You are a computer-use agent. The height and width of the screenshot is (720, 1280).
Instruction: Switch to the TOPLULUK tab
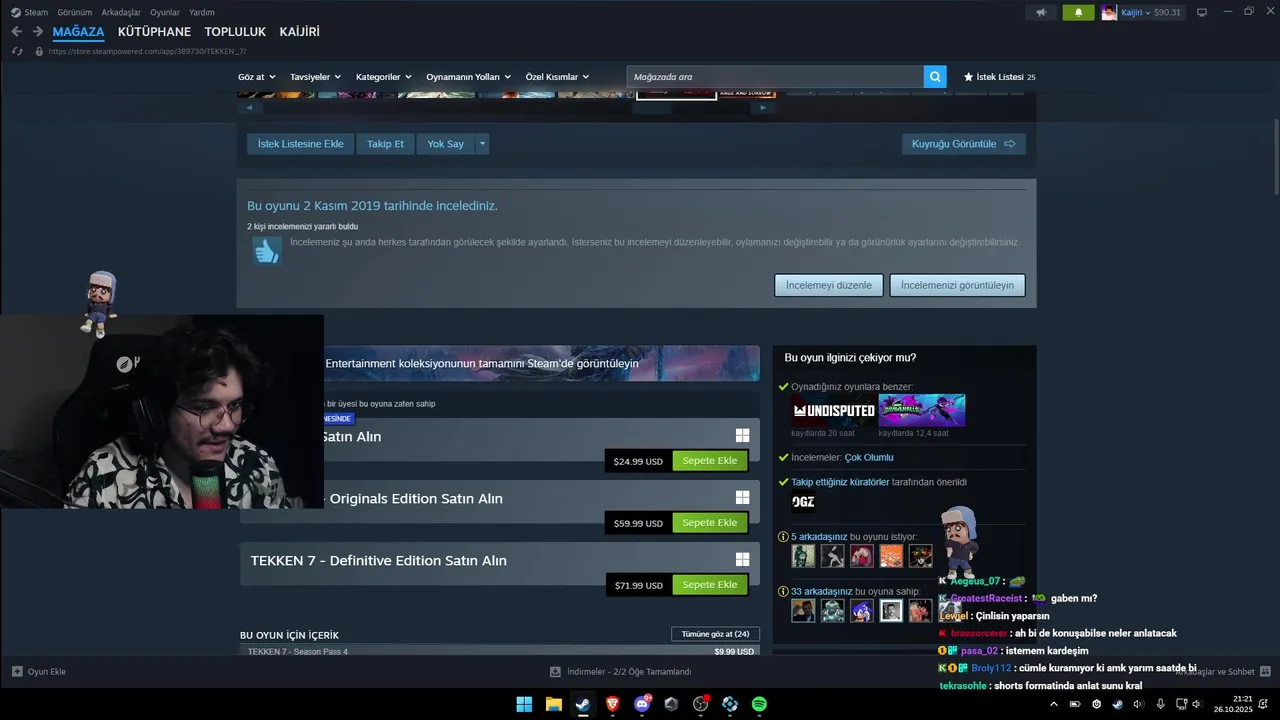(x=235, y=32)
